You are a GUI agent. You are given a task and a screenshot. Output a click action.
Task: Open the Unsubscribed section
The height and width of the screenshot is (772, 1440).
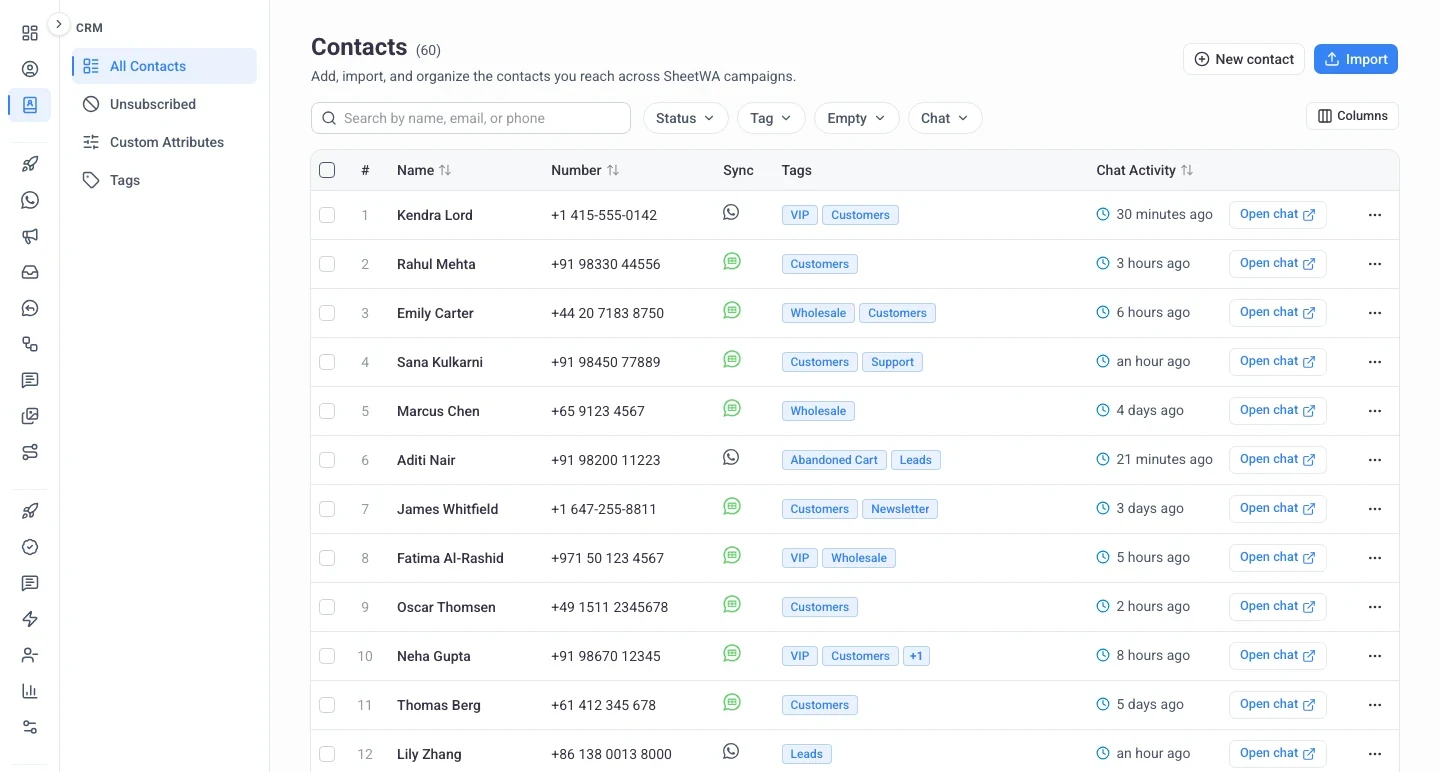click(x=164, y=104)
